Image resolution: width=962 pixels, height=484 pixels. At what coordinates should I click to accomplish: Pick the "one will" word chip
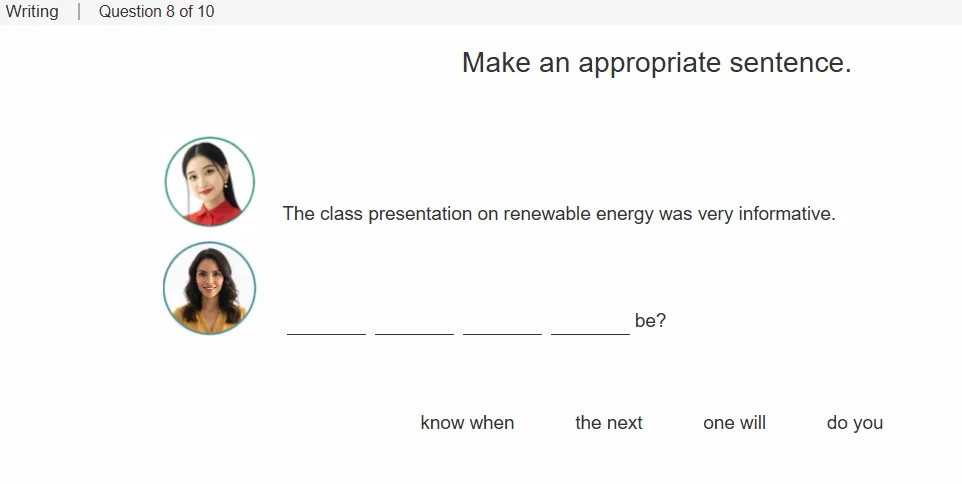734,423
